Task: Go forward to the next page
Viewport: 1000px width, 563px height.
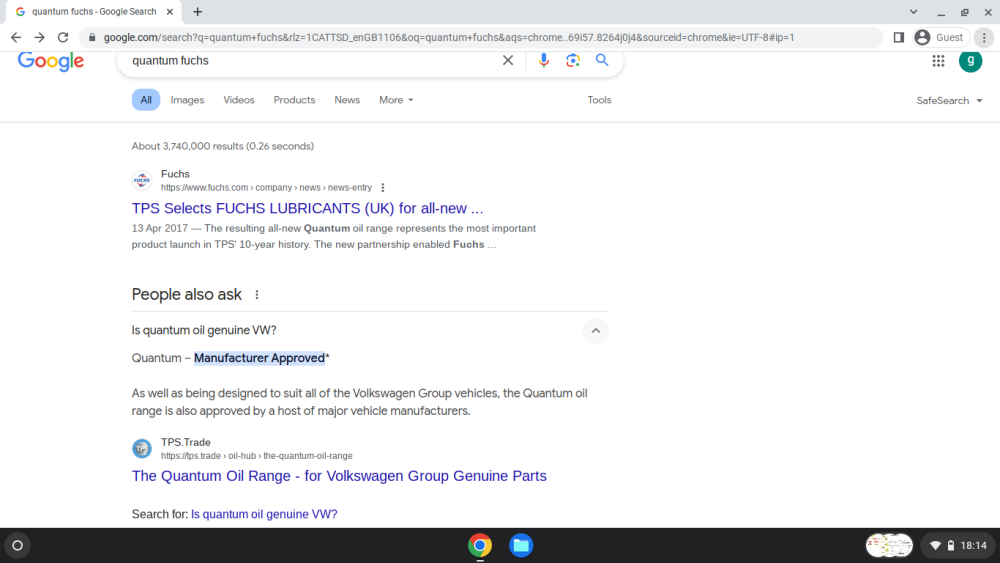Action: 40,38
